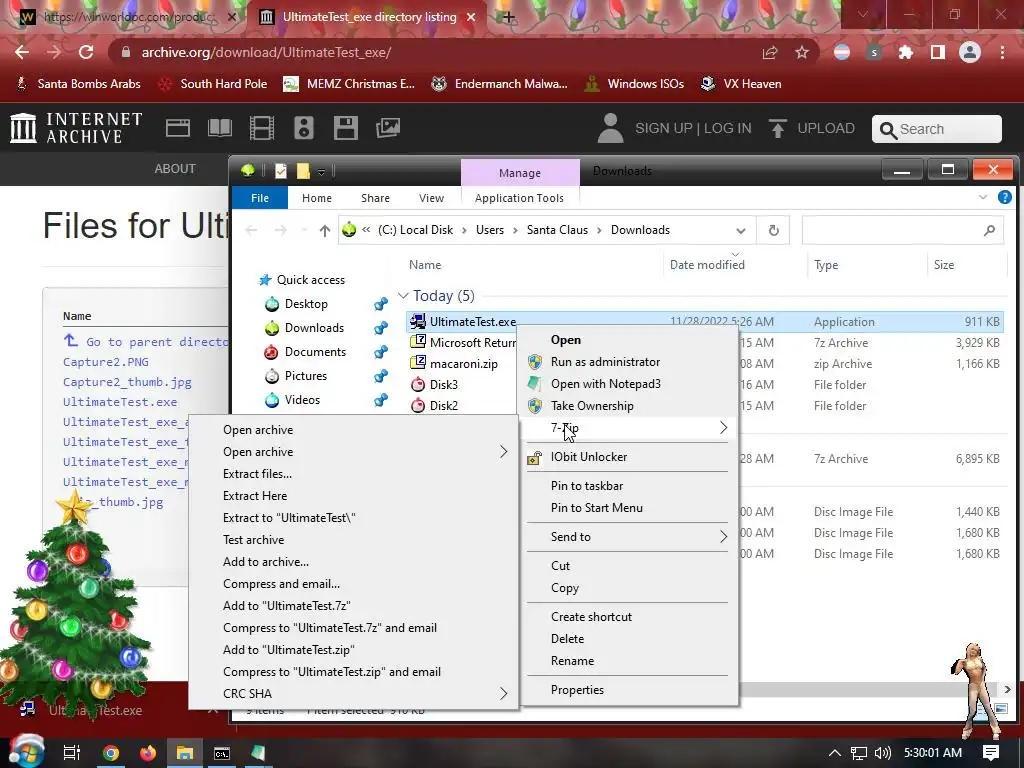Viewport: 1024px width, 768px height.
Task: Open a new browser tab
Action: coord(508,17)
